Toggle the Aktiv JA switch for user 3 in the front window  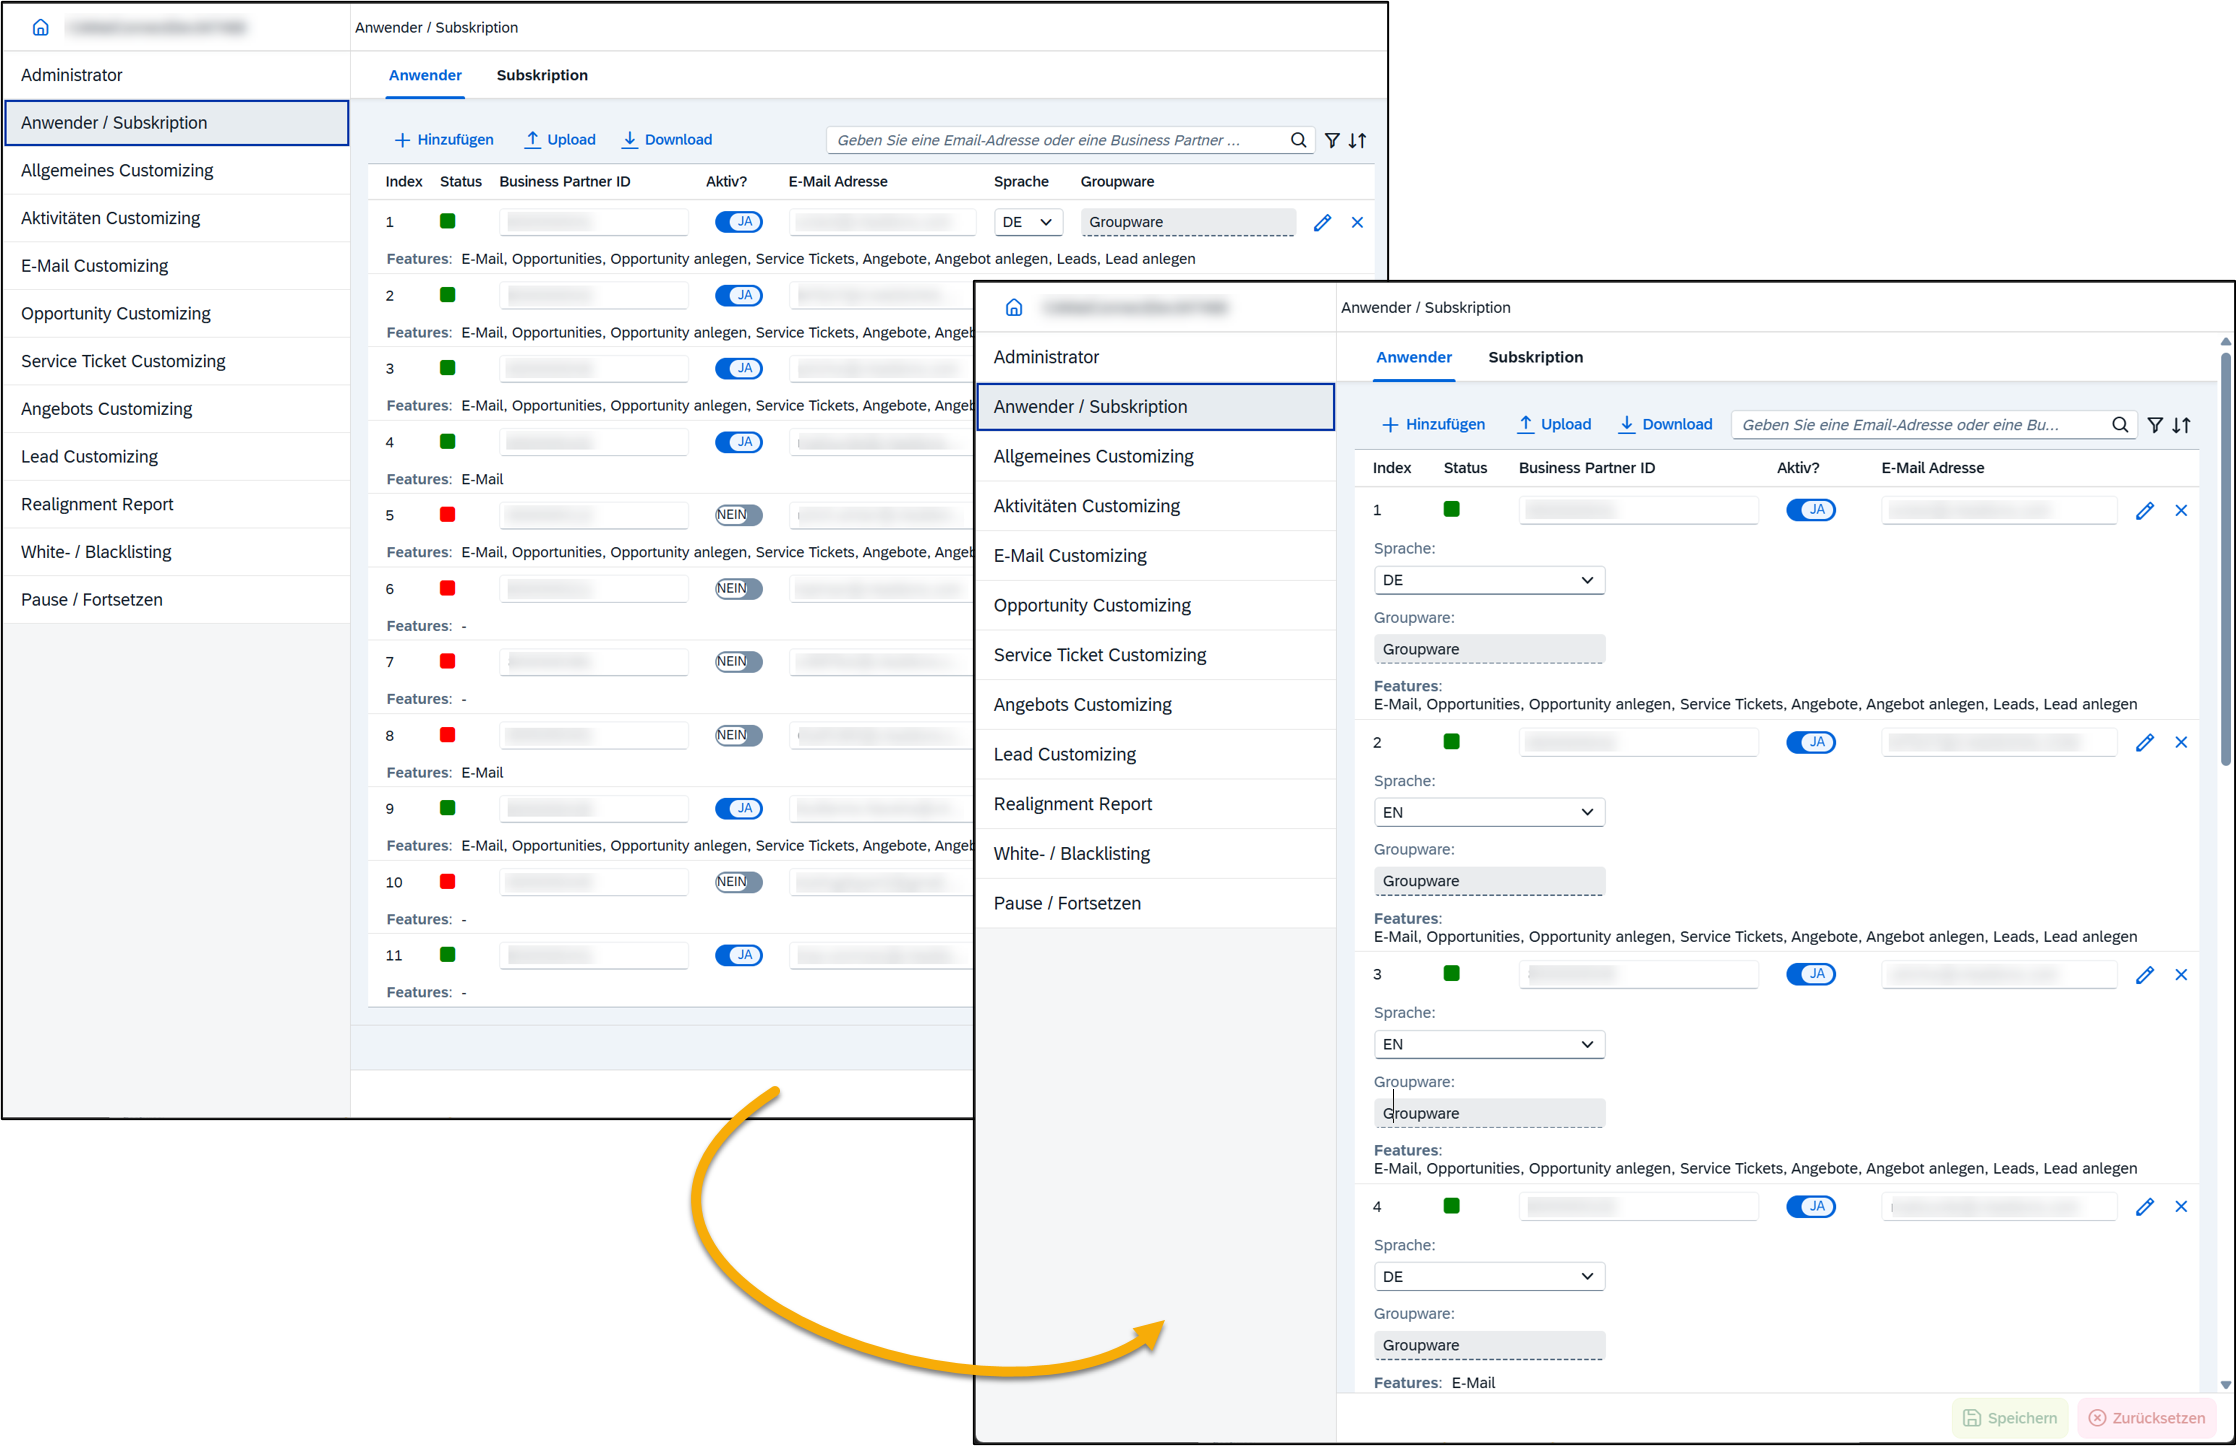point(1810,974)
